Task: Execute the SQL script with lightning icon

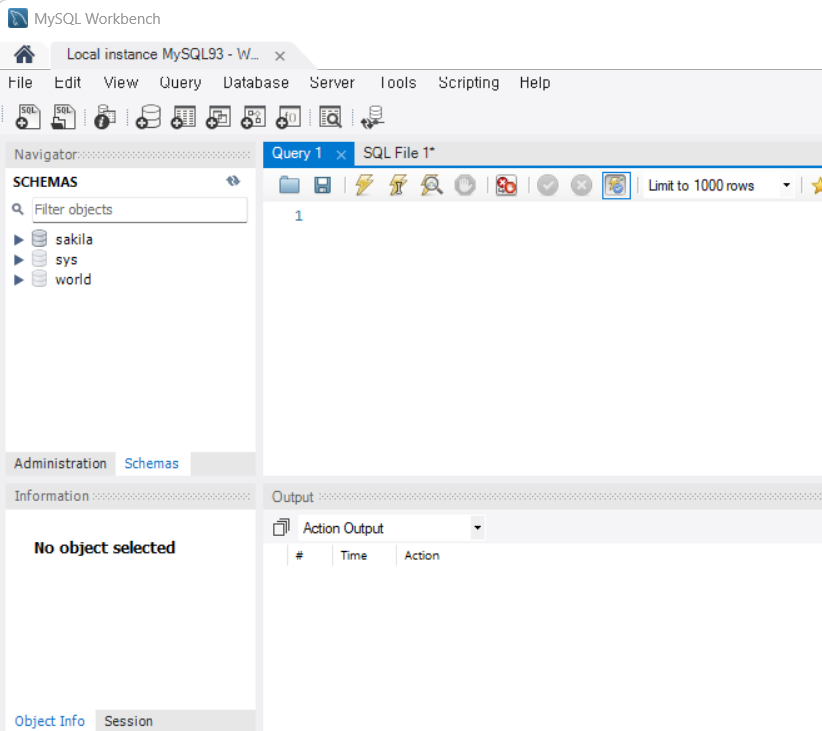Action: [364, 185]
